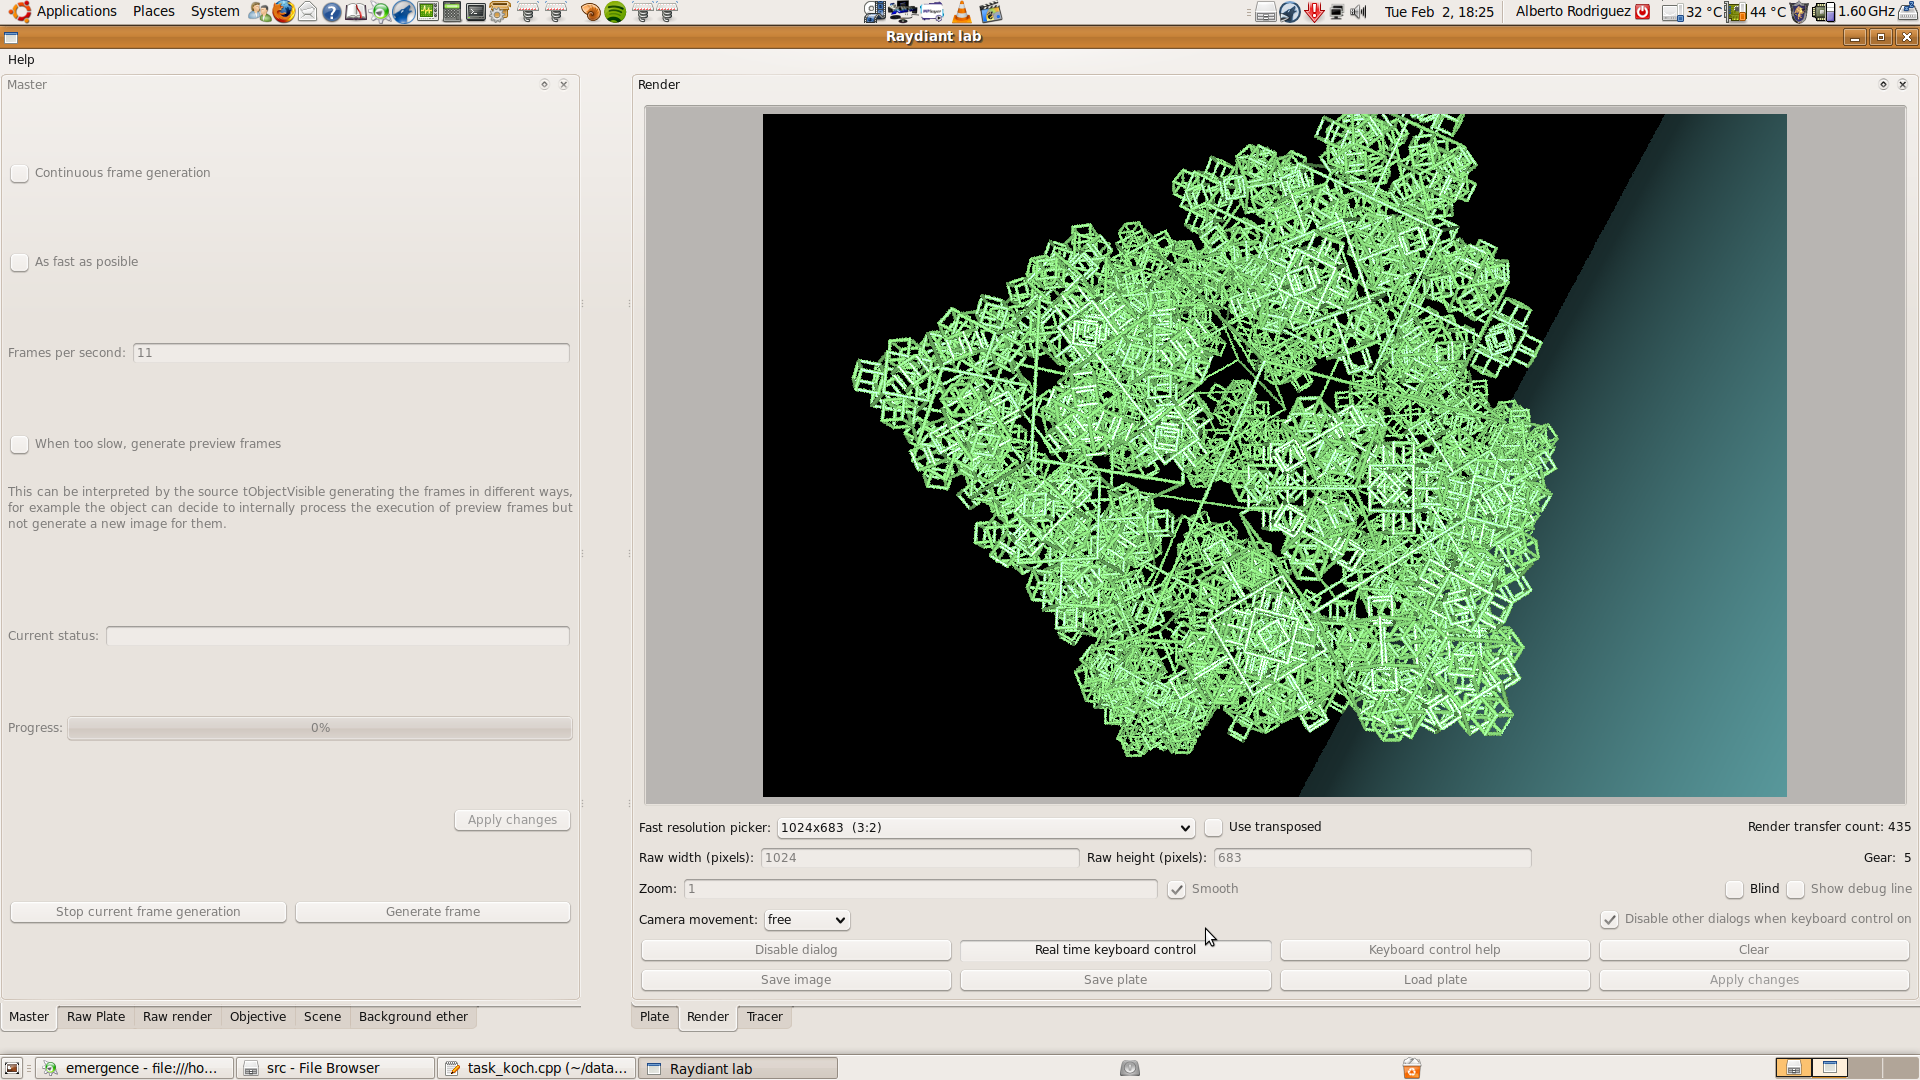
Task: Open the Spotify icon in panel
Action: (x=615, y=12)
